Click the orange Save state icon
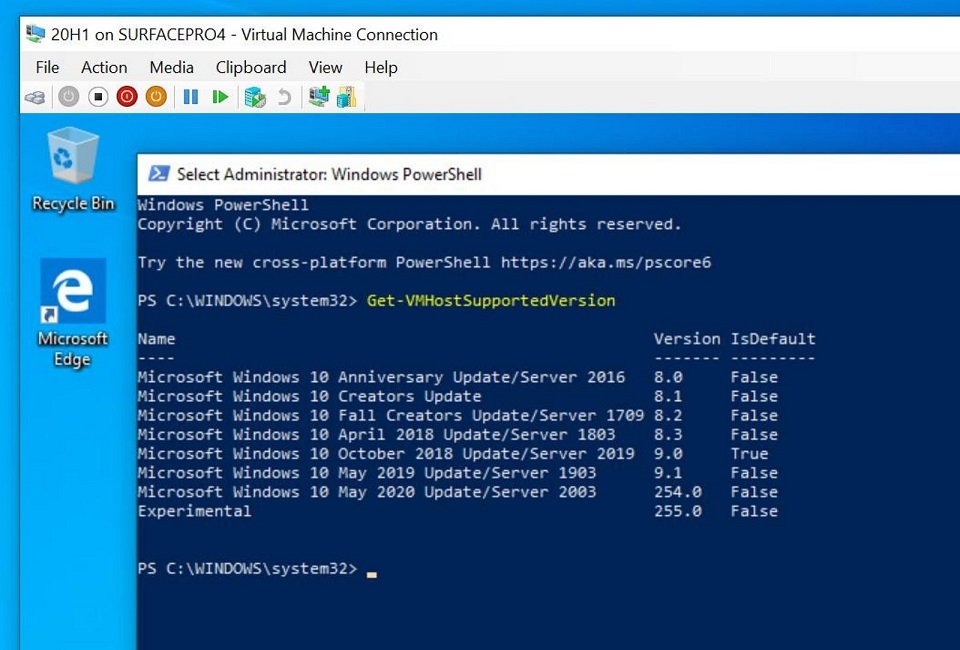 tap(155, 97)
